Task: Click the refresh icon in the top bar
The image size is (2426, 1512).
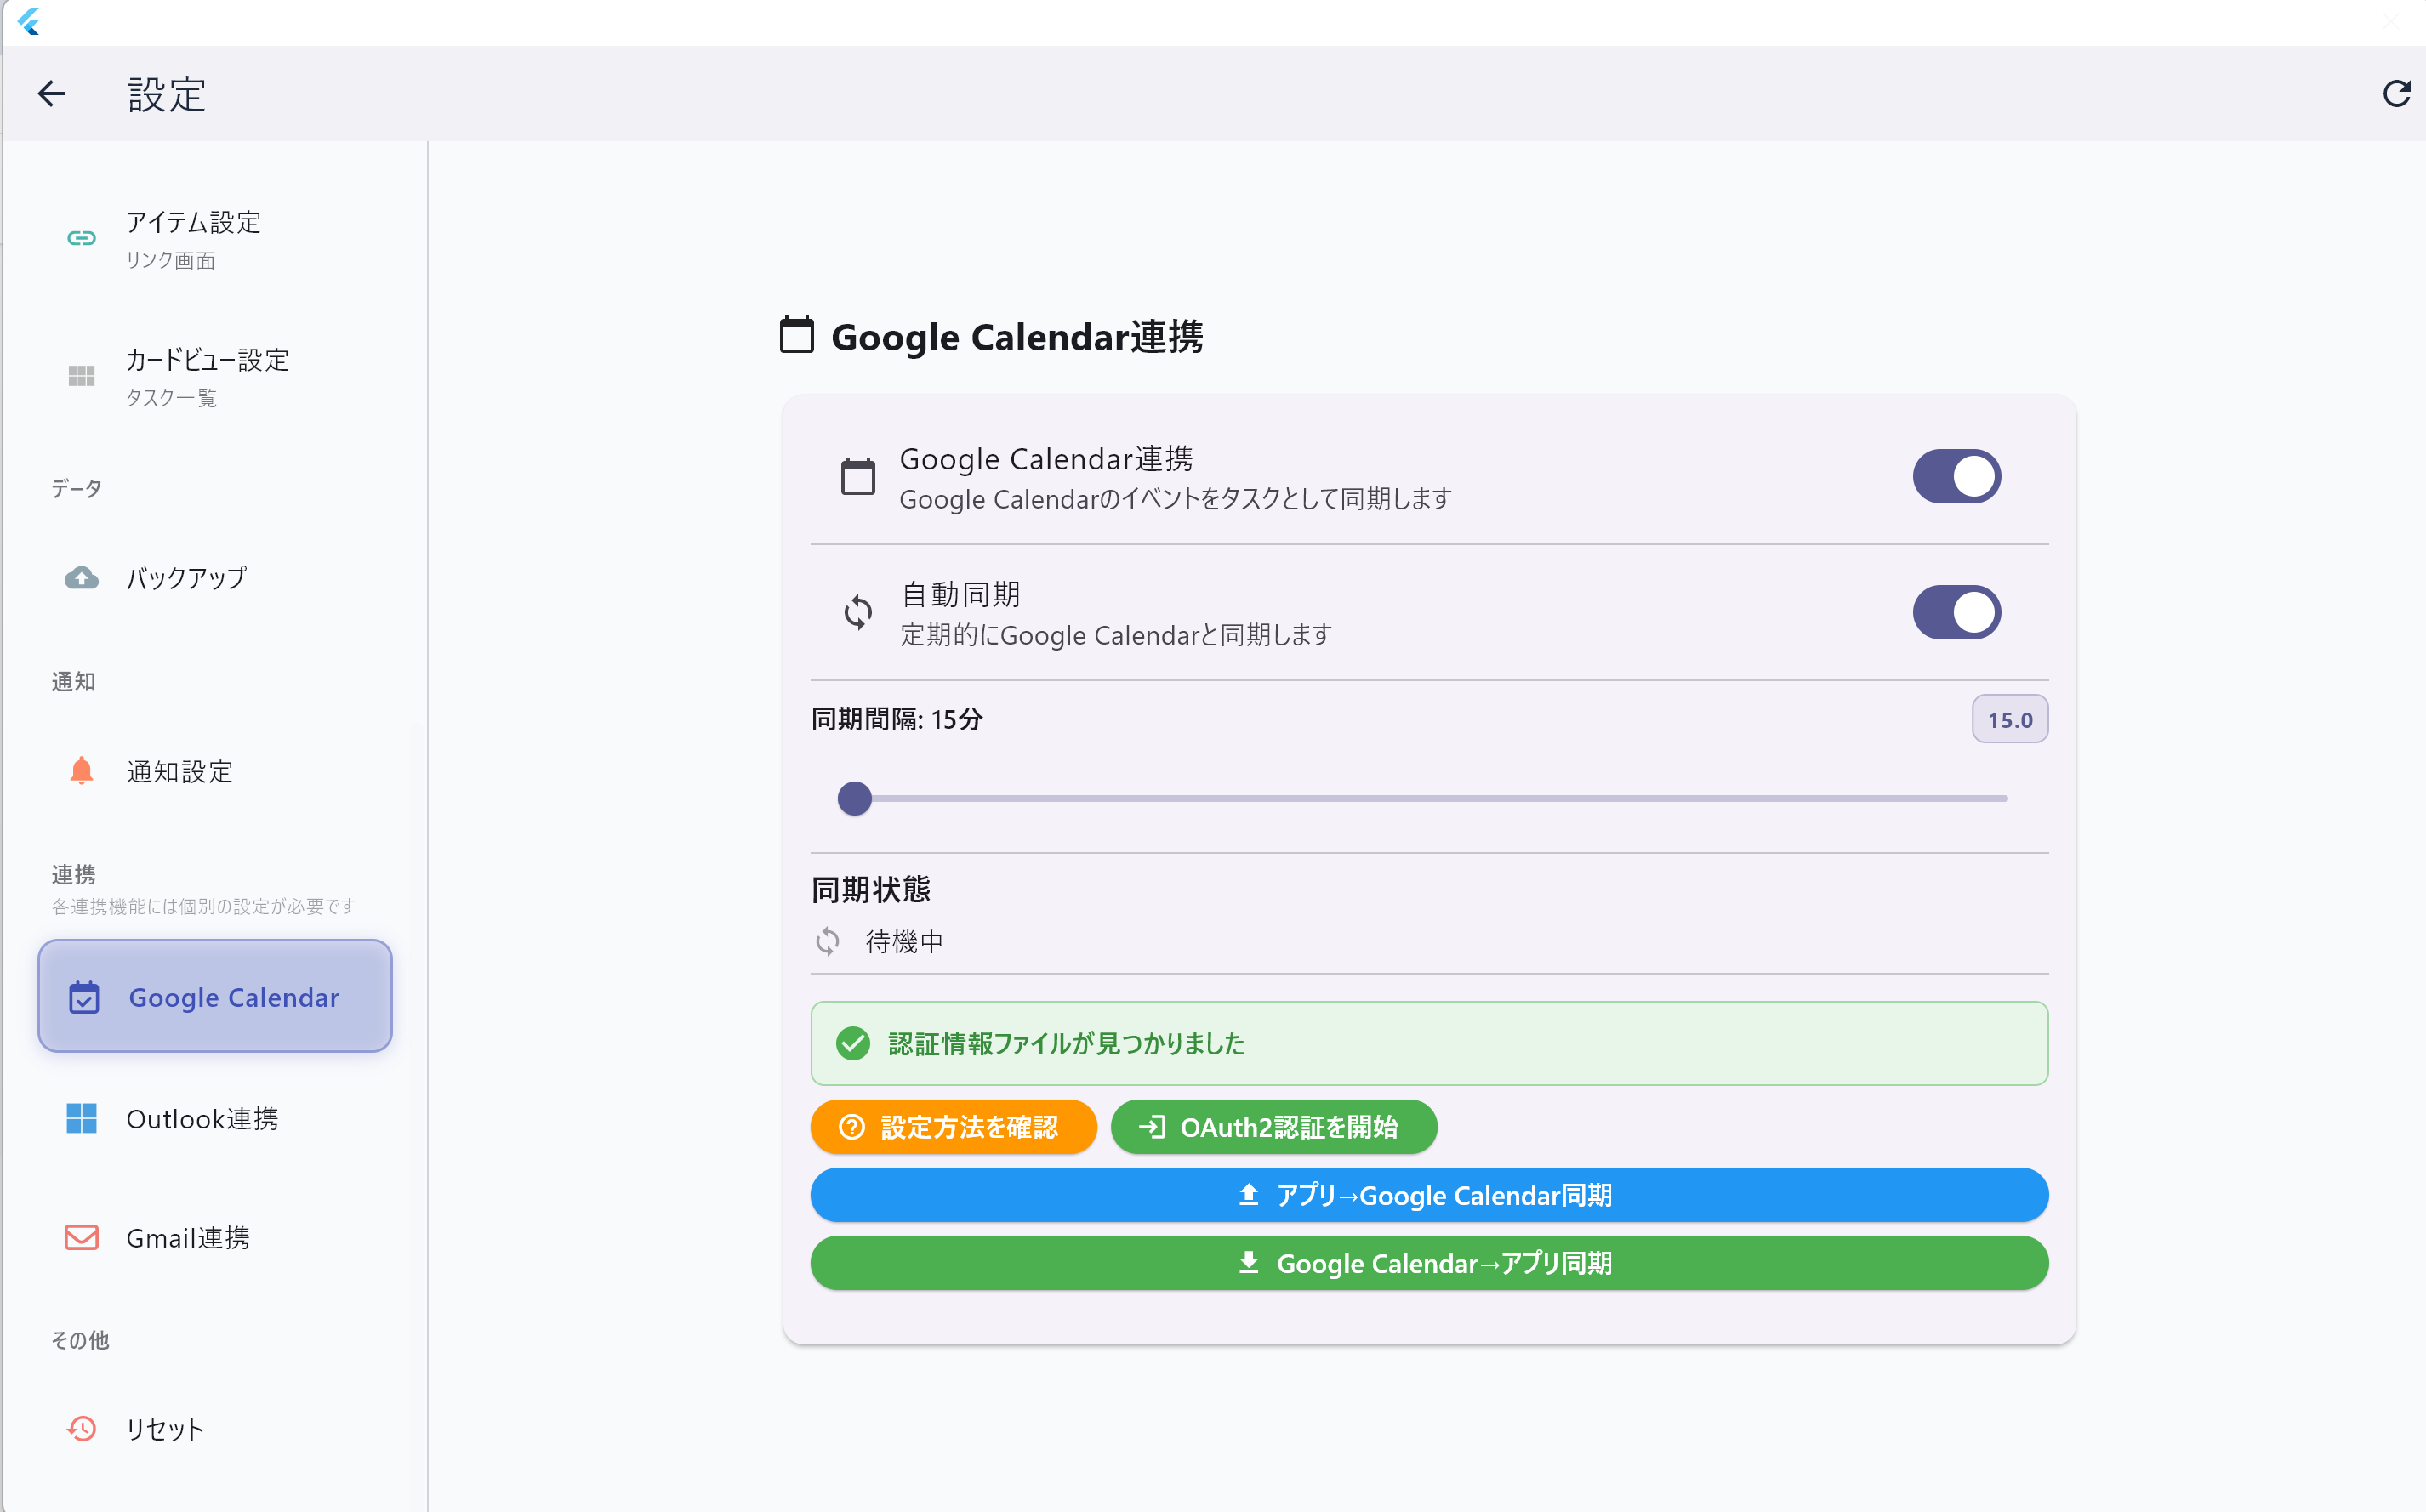Action: tap(2396, 93)
